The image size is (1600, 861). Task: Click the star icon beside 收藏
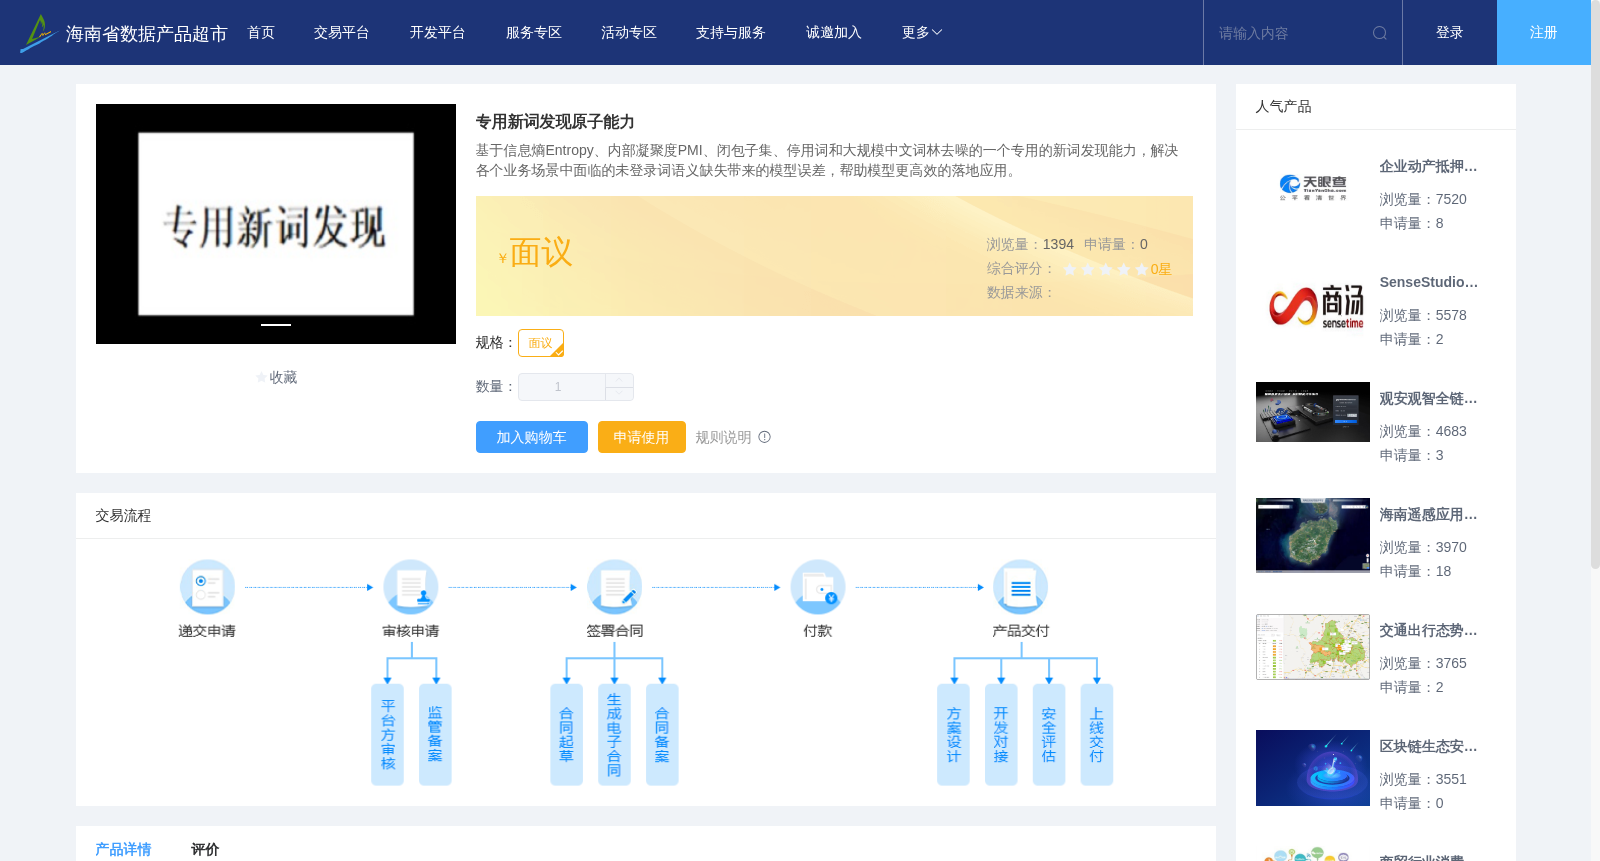(x=262, y=377)
